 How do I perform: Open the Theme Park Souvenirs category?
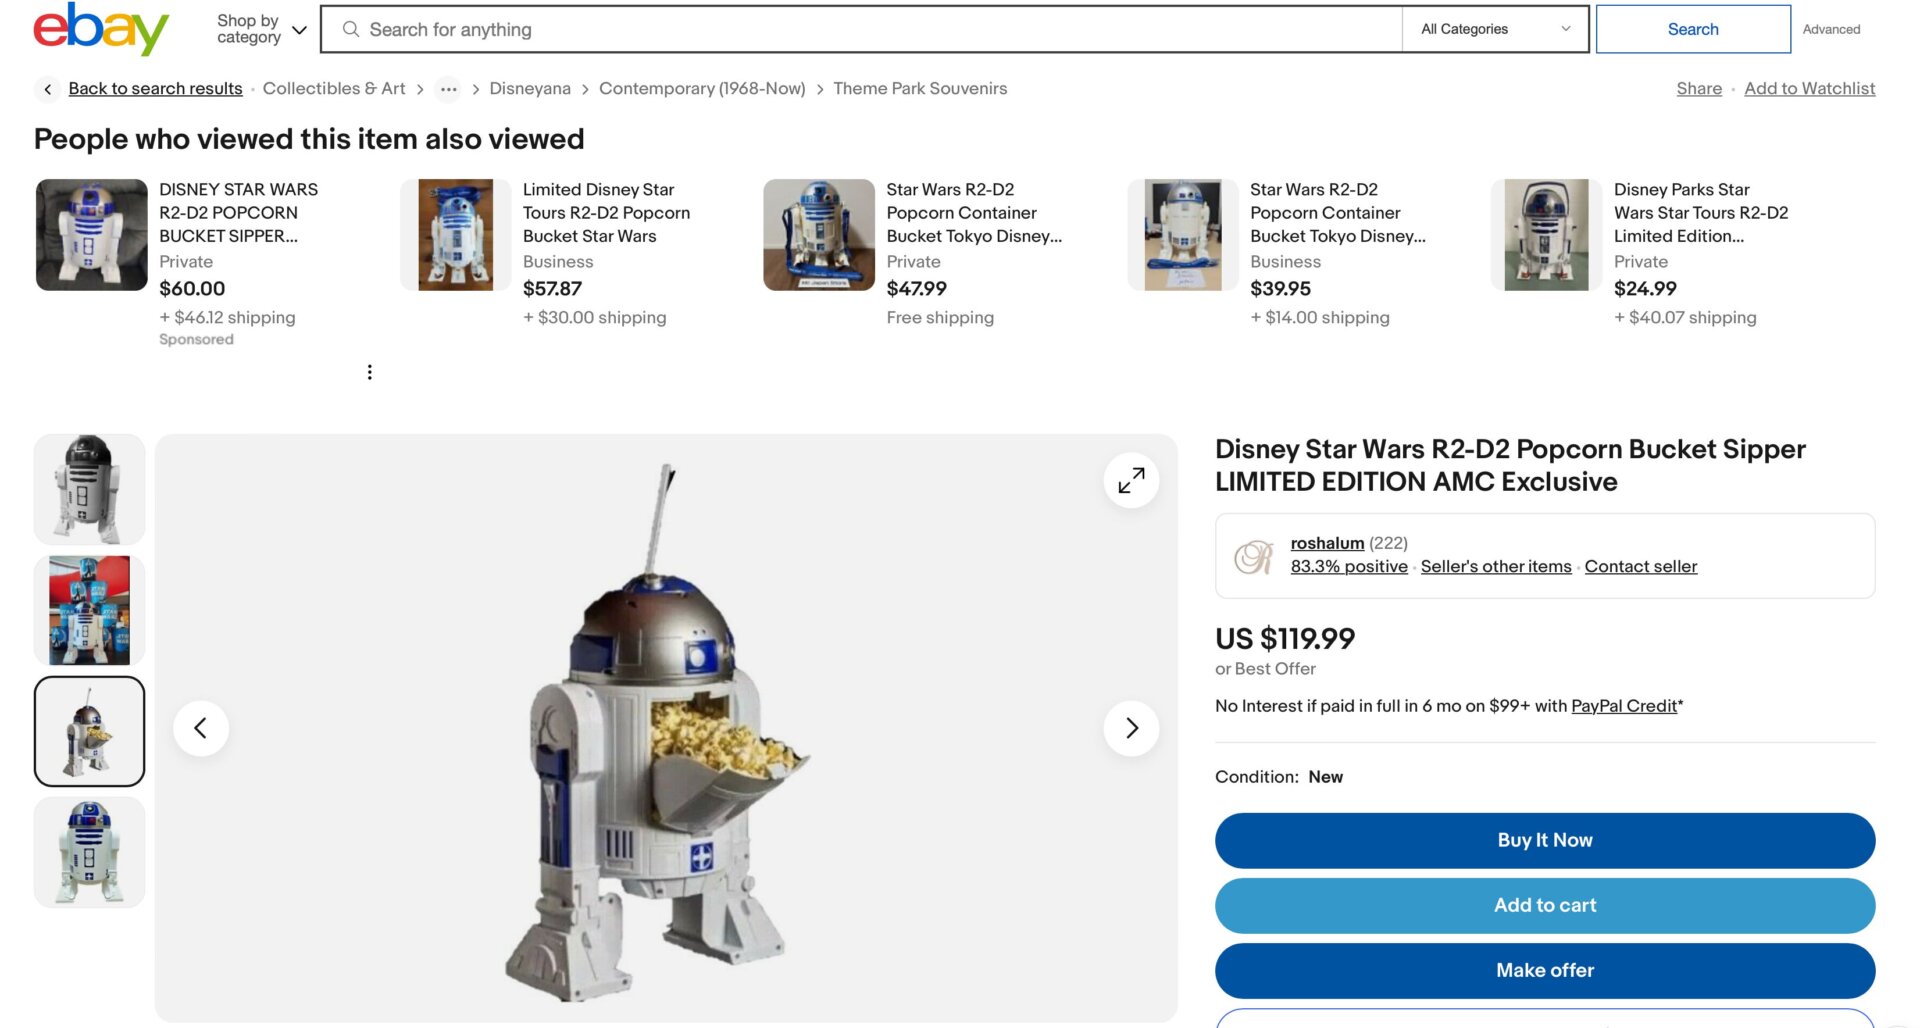(x=919, y=88)
